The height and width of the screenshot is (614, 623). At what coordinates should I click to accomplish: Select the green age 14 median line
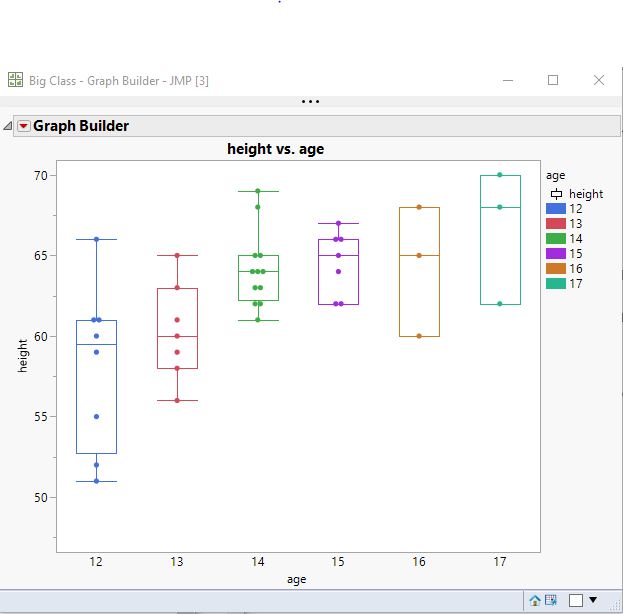[x=258, y=271]
